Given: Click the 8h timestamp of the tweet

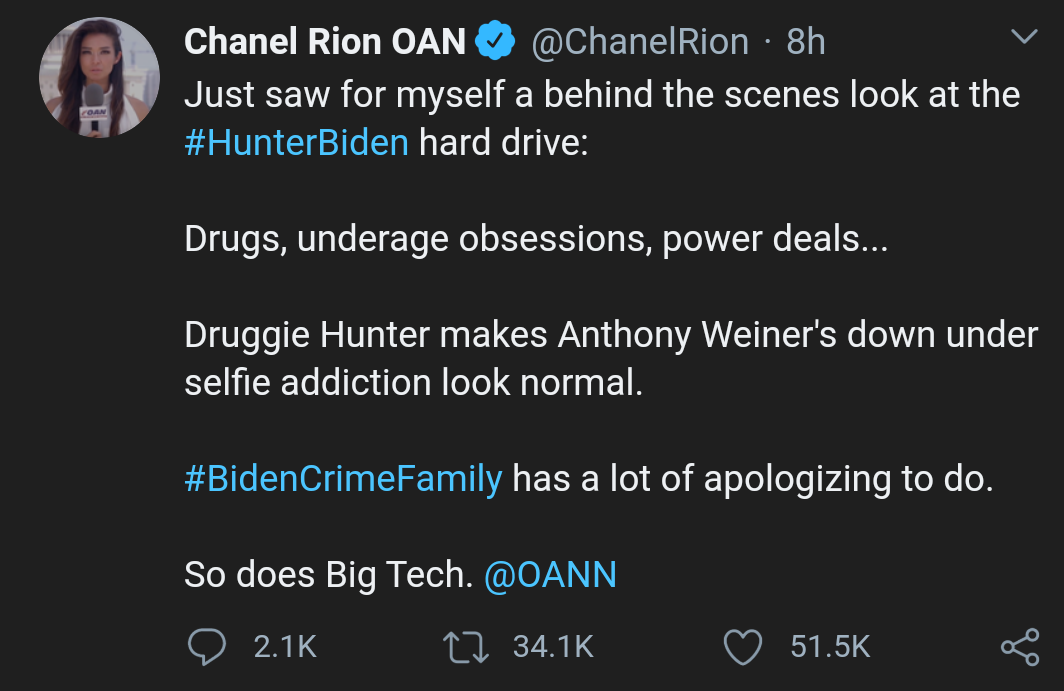Looking at the screenshot, I should click(805, 42).
